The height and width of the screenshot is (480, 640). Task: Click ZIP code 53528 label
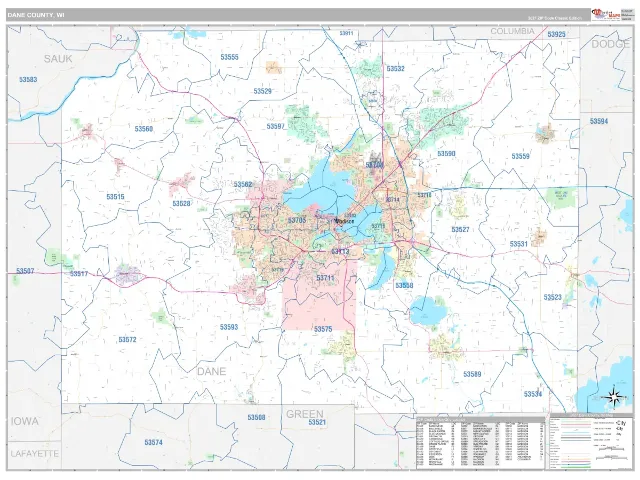(181, 203)
